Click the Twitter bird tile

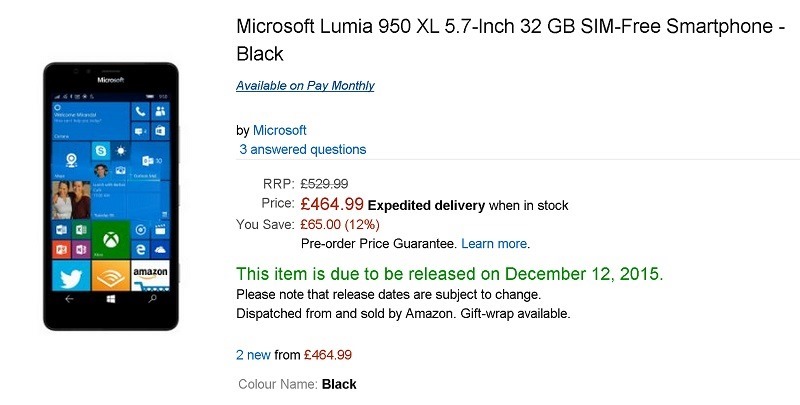[x=71, y=276]
